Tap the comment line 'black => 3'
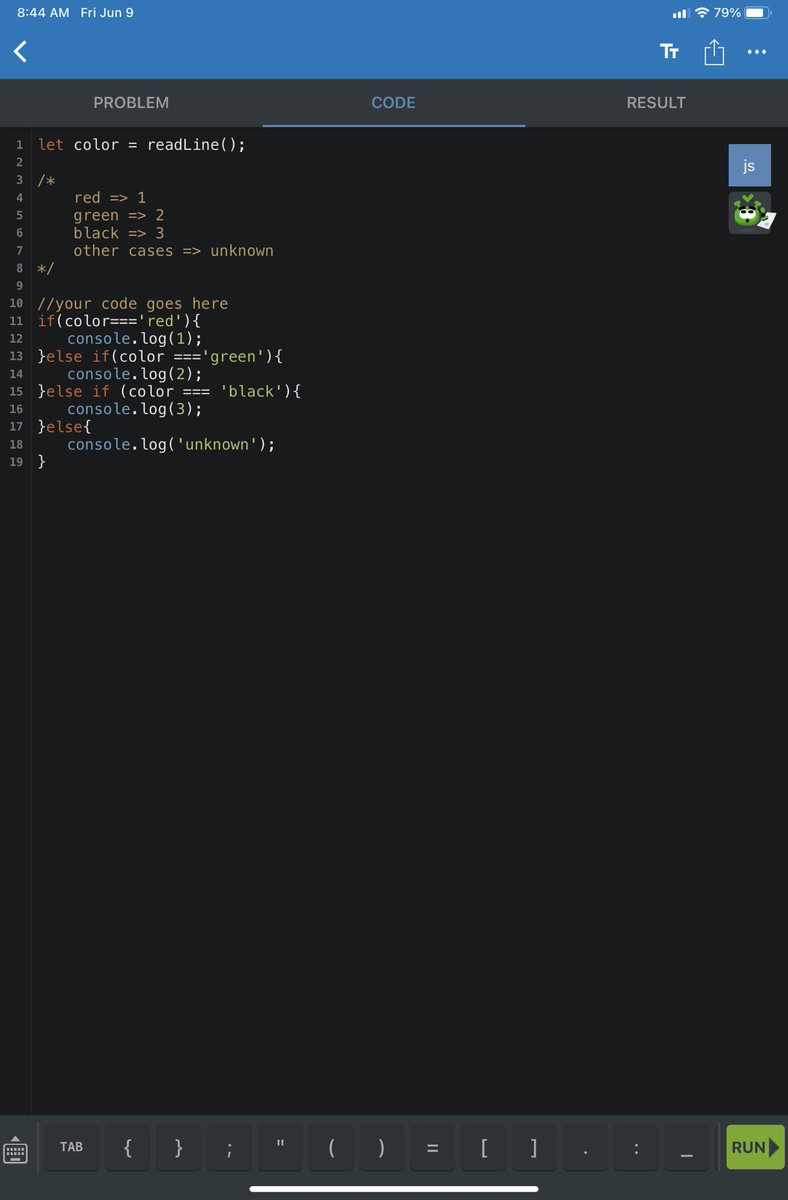Image resolution: width=788 pixels, height=1200 pixels. [119, 233]
